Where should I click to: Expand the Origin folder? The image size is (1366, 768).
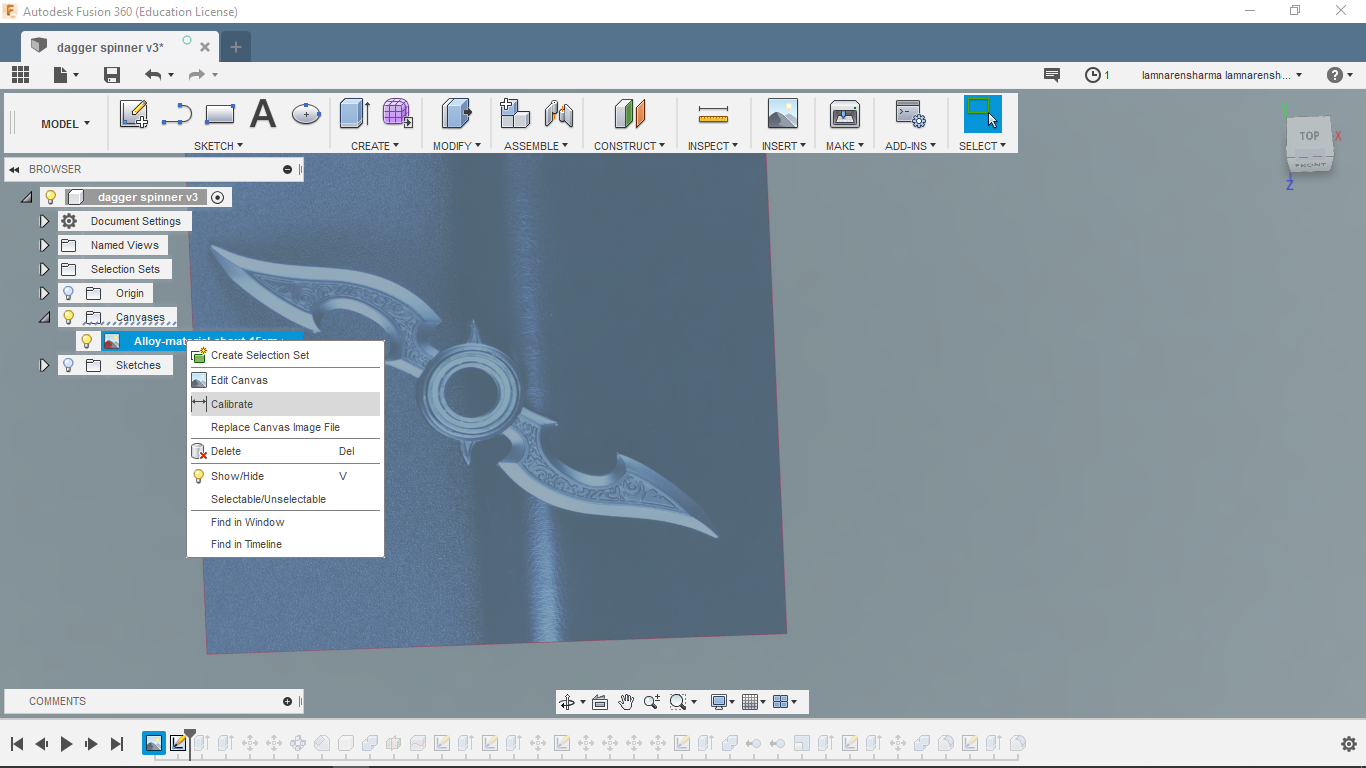pyautogui.click(x=44, y=293)
